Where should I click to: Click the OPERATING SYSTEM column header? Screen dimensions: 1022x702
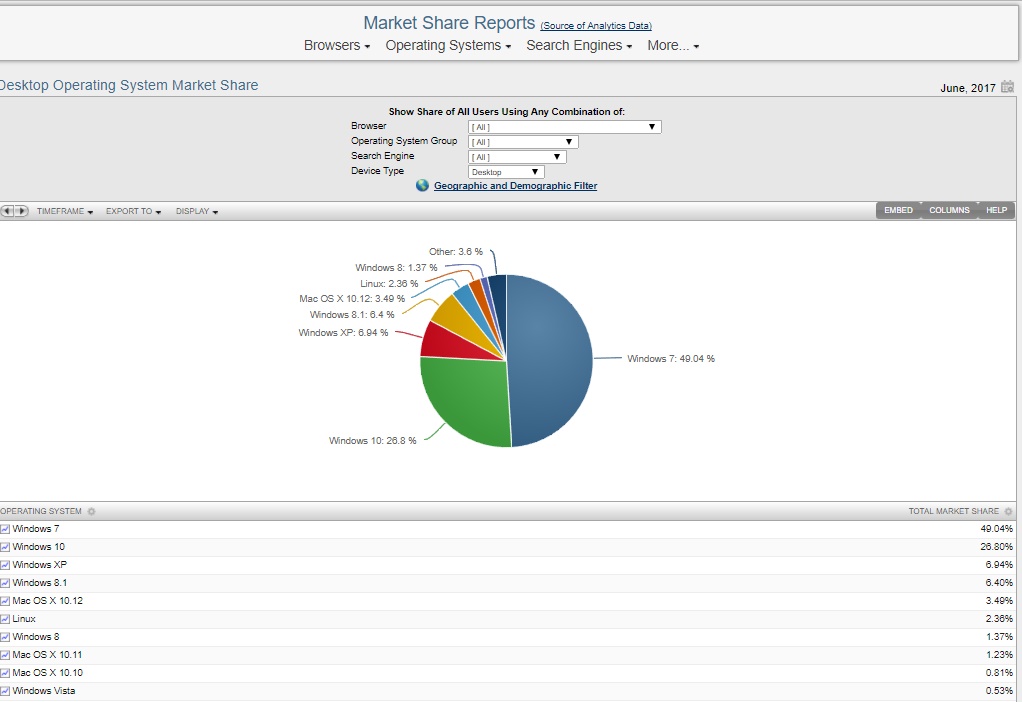point(41,512)
